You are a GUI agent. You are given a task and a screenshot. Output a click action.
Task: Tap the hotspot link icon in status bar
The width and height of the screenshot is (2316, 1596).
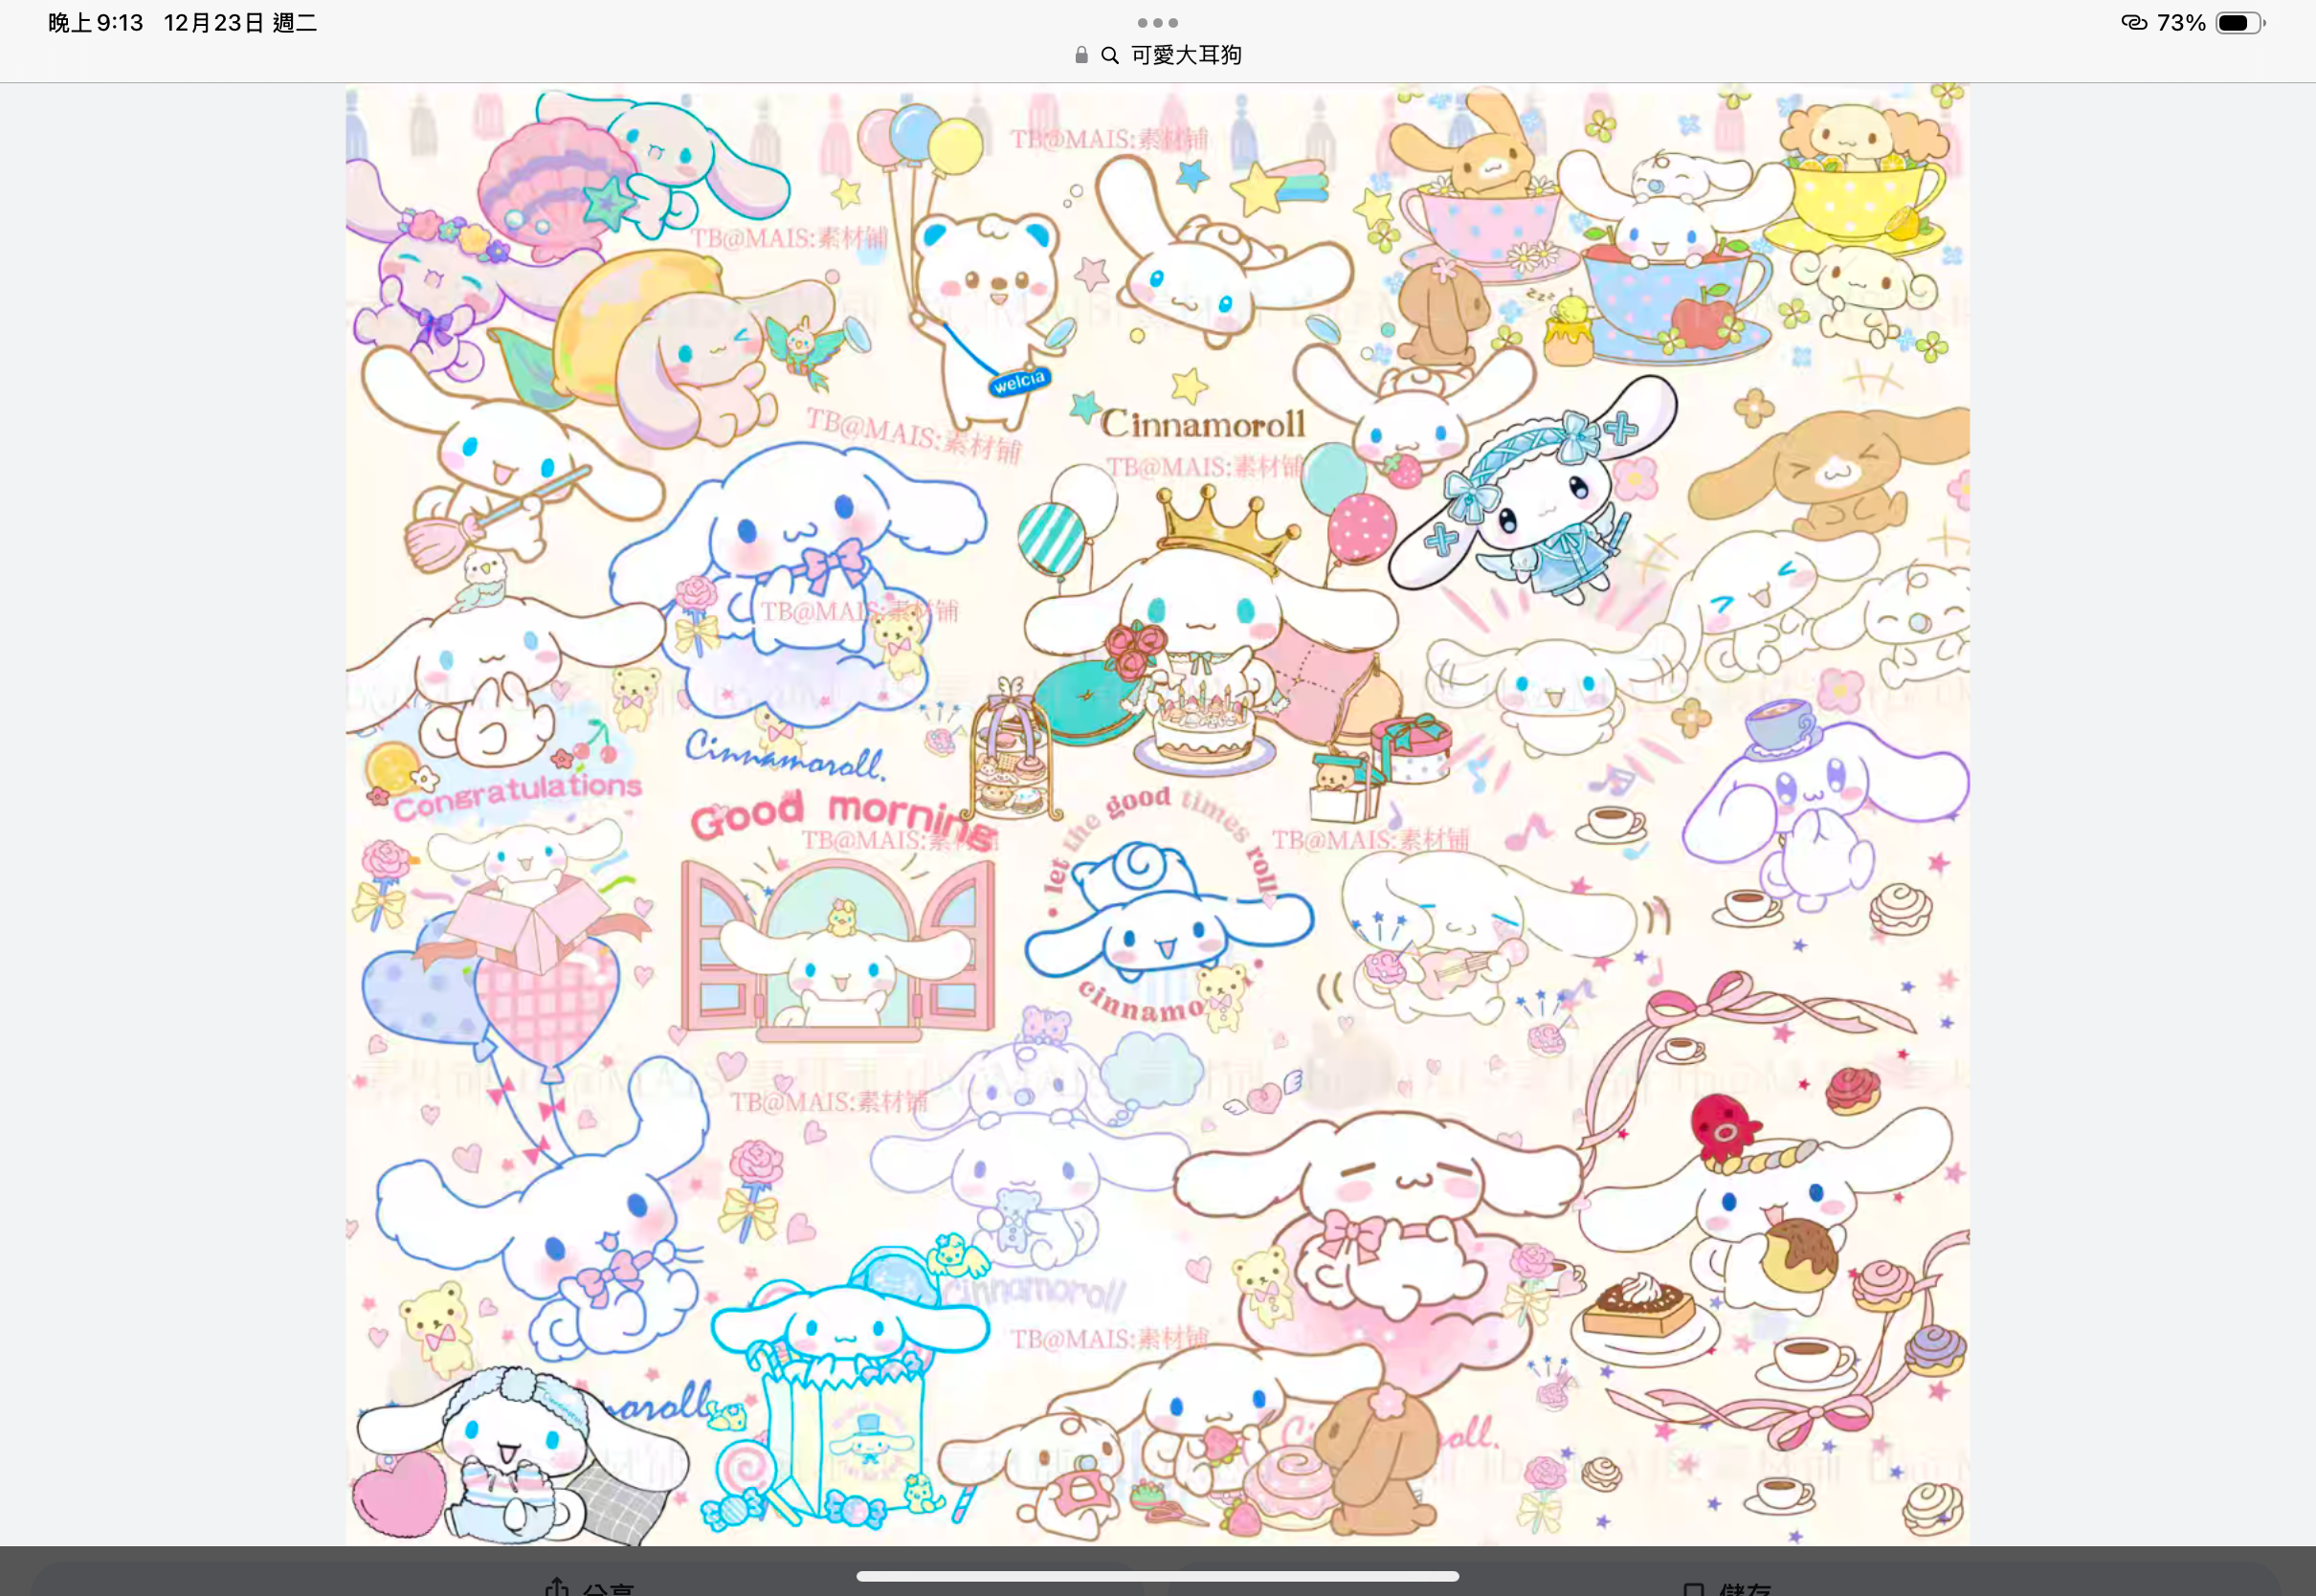pos(2133,22)
